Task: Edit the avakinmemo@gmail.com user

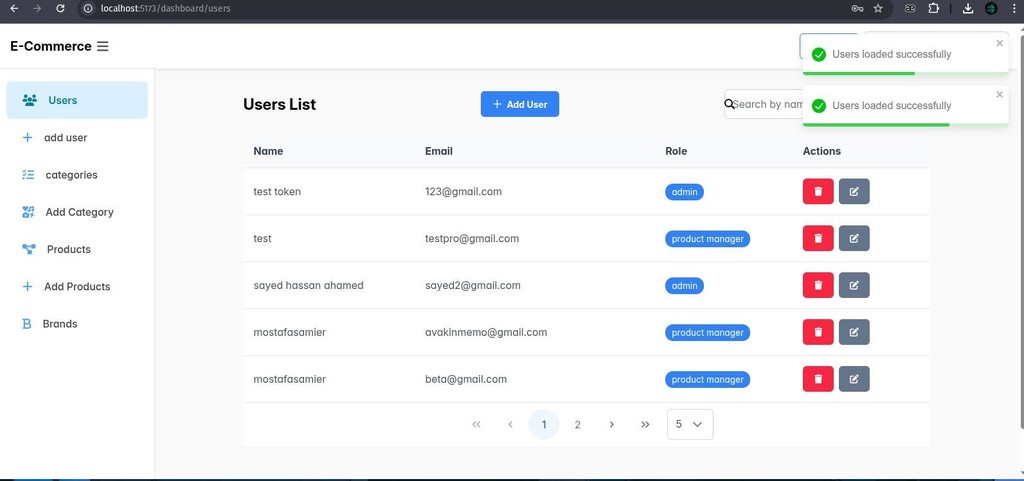Action: pos(854,332)
